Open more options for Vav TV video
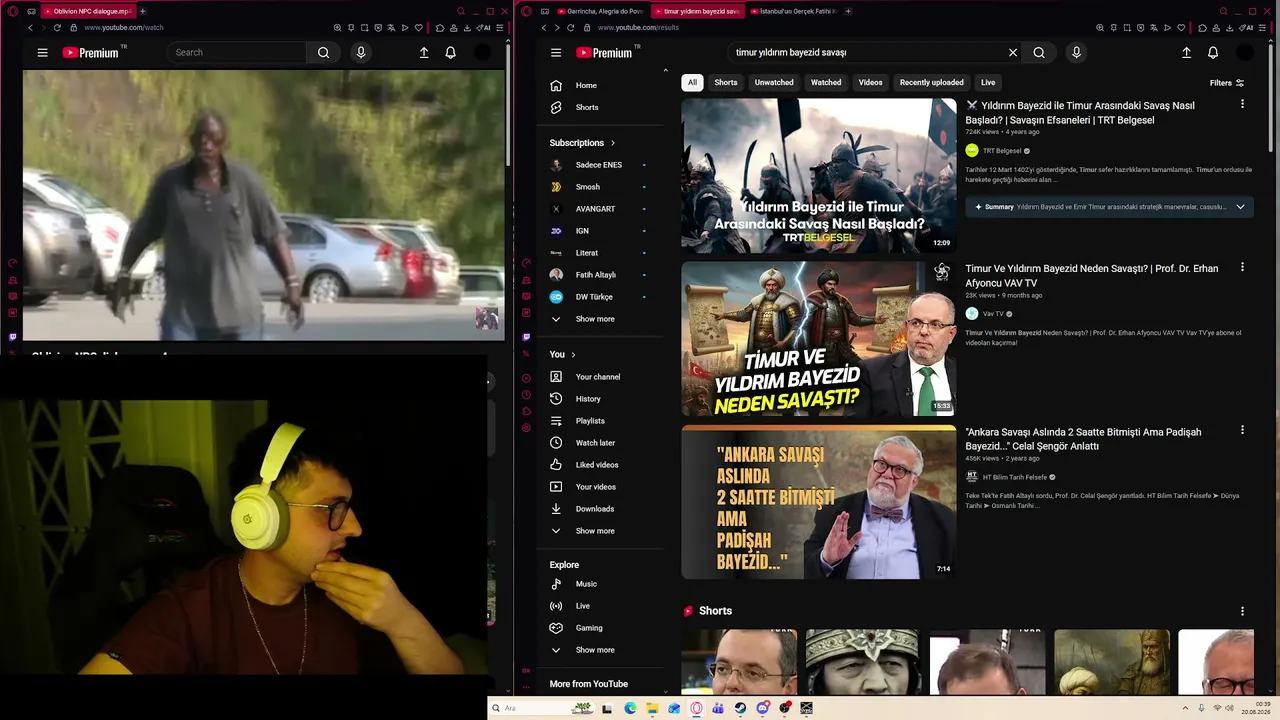This screenshot has width=1280, height=720. point(1242,267)
